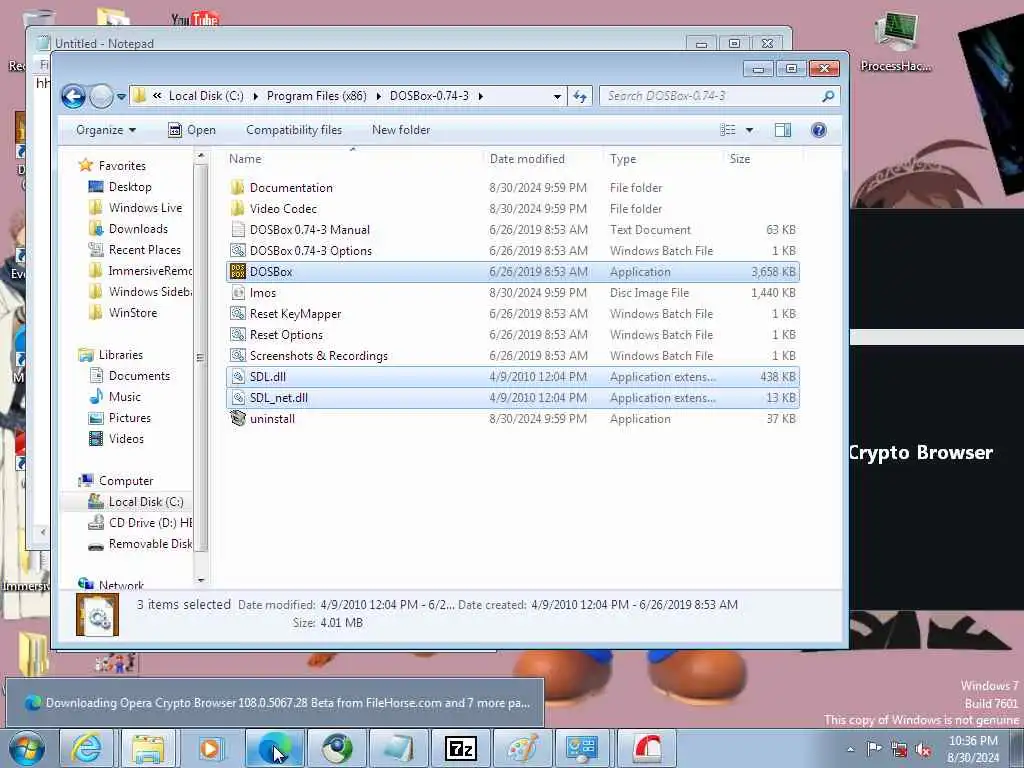Open Downloads in Favorites
This screenshot has width=1024, height=768.
click(138, 229)
